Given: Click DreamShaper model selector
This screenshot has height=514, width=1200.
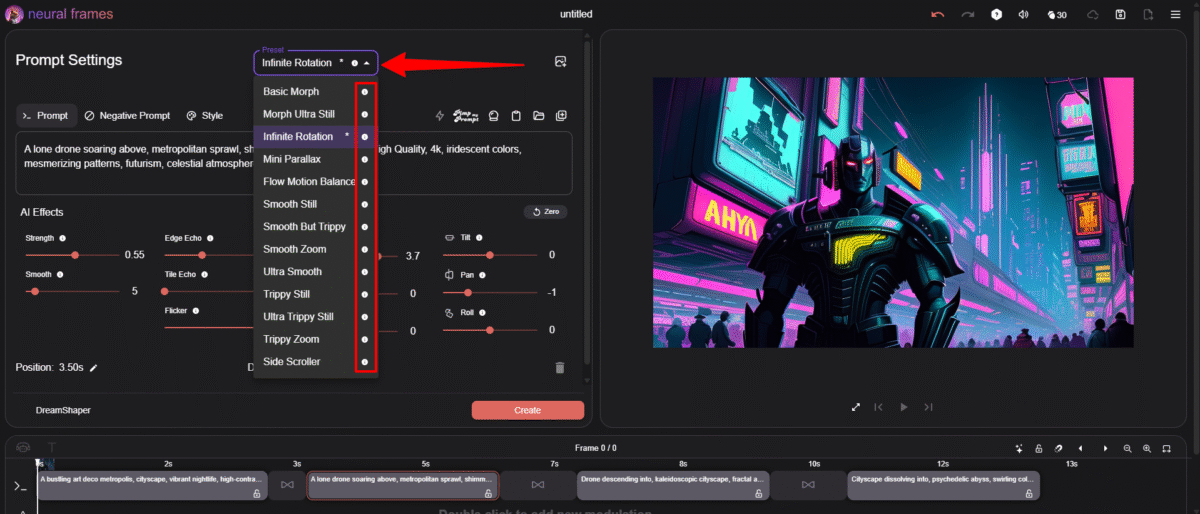Looking at the screenshot, I should coord(63,410).
